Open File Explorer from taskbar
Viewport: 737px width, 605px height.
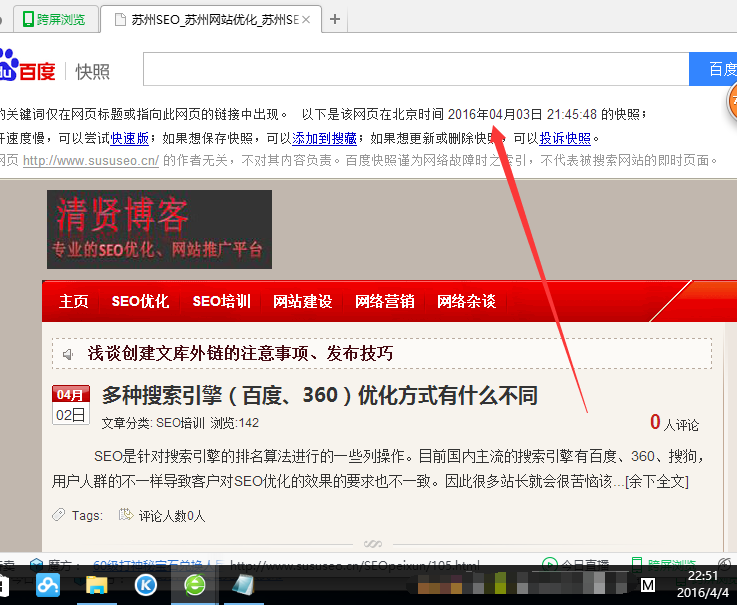click(96, 584)
